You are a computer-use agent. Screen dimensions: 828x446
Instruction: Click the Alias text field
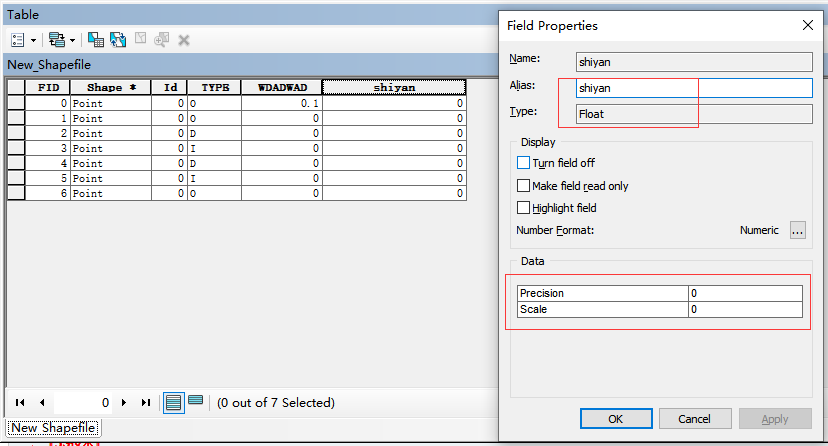tap(694, 88)
